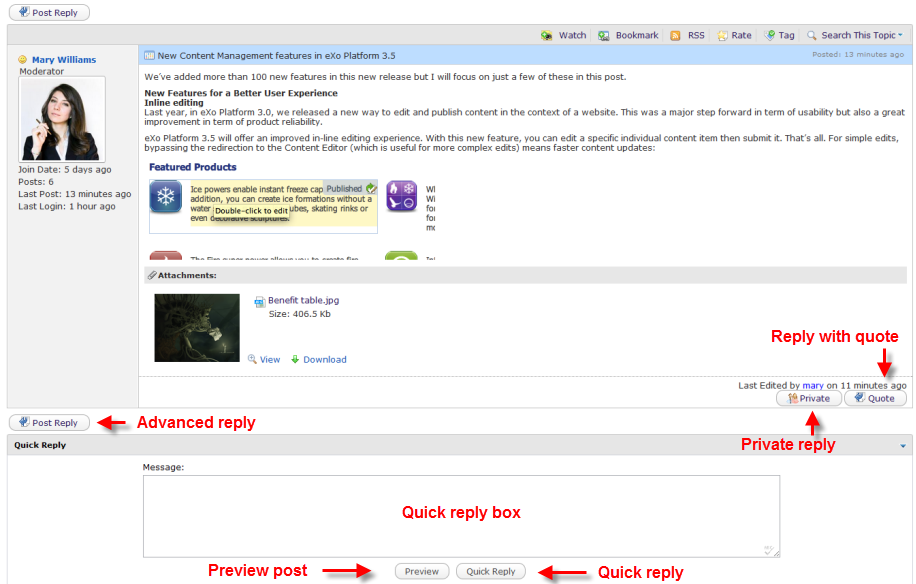Click the magnifier icon beside Search This Topic

click(x=812, y=35)
